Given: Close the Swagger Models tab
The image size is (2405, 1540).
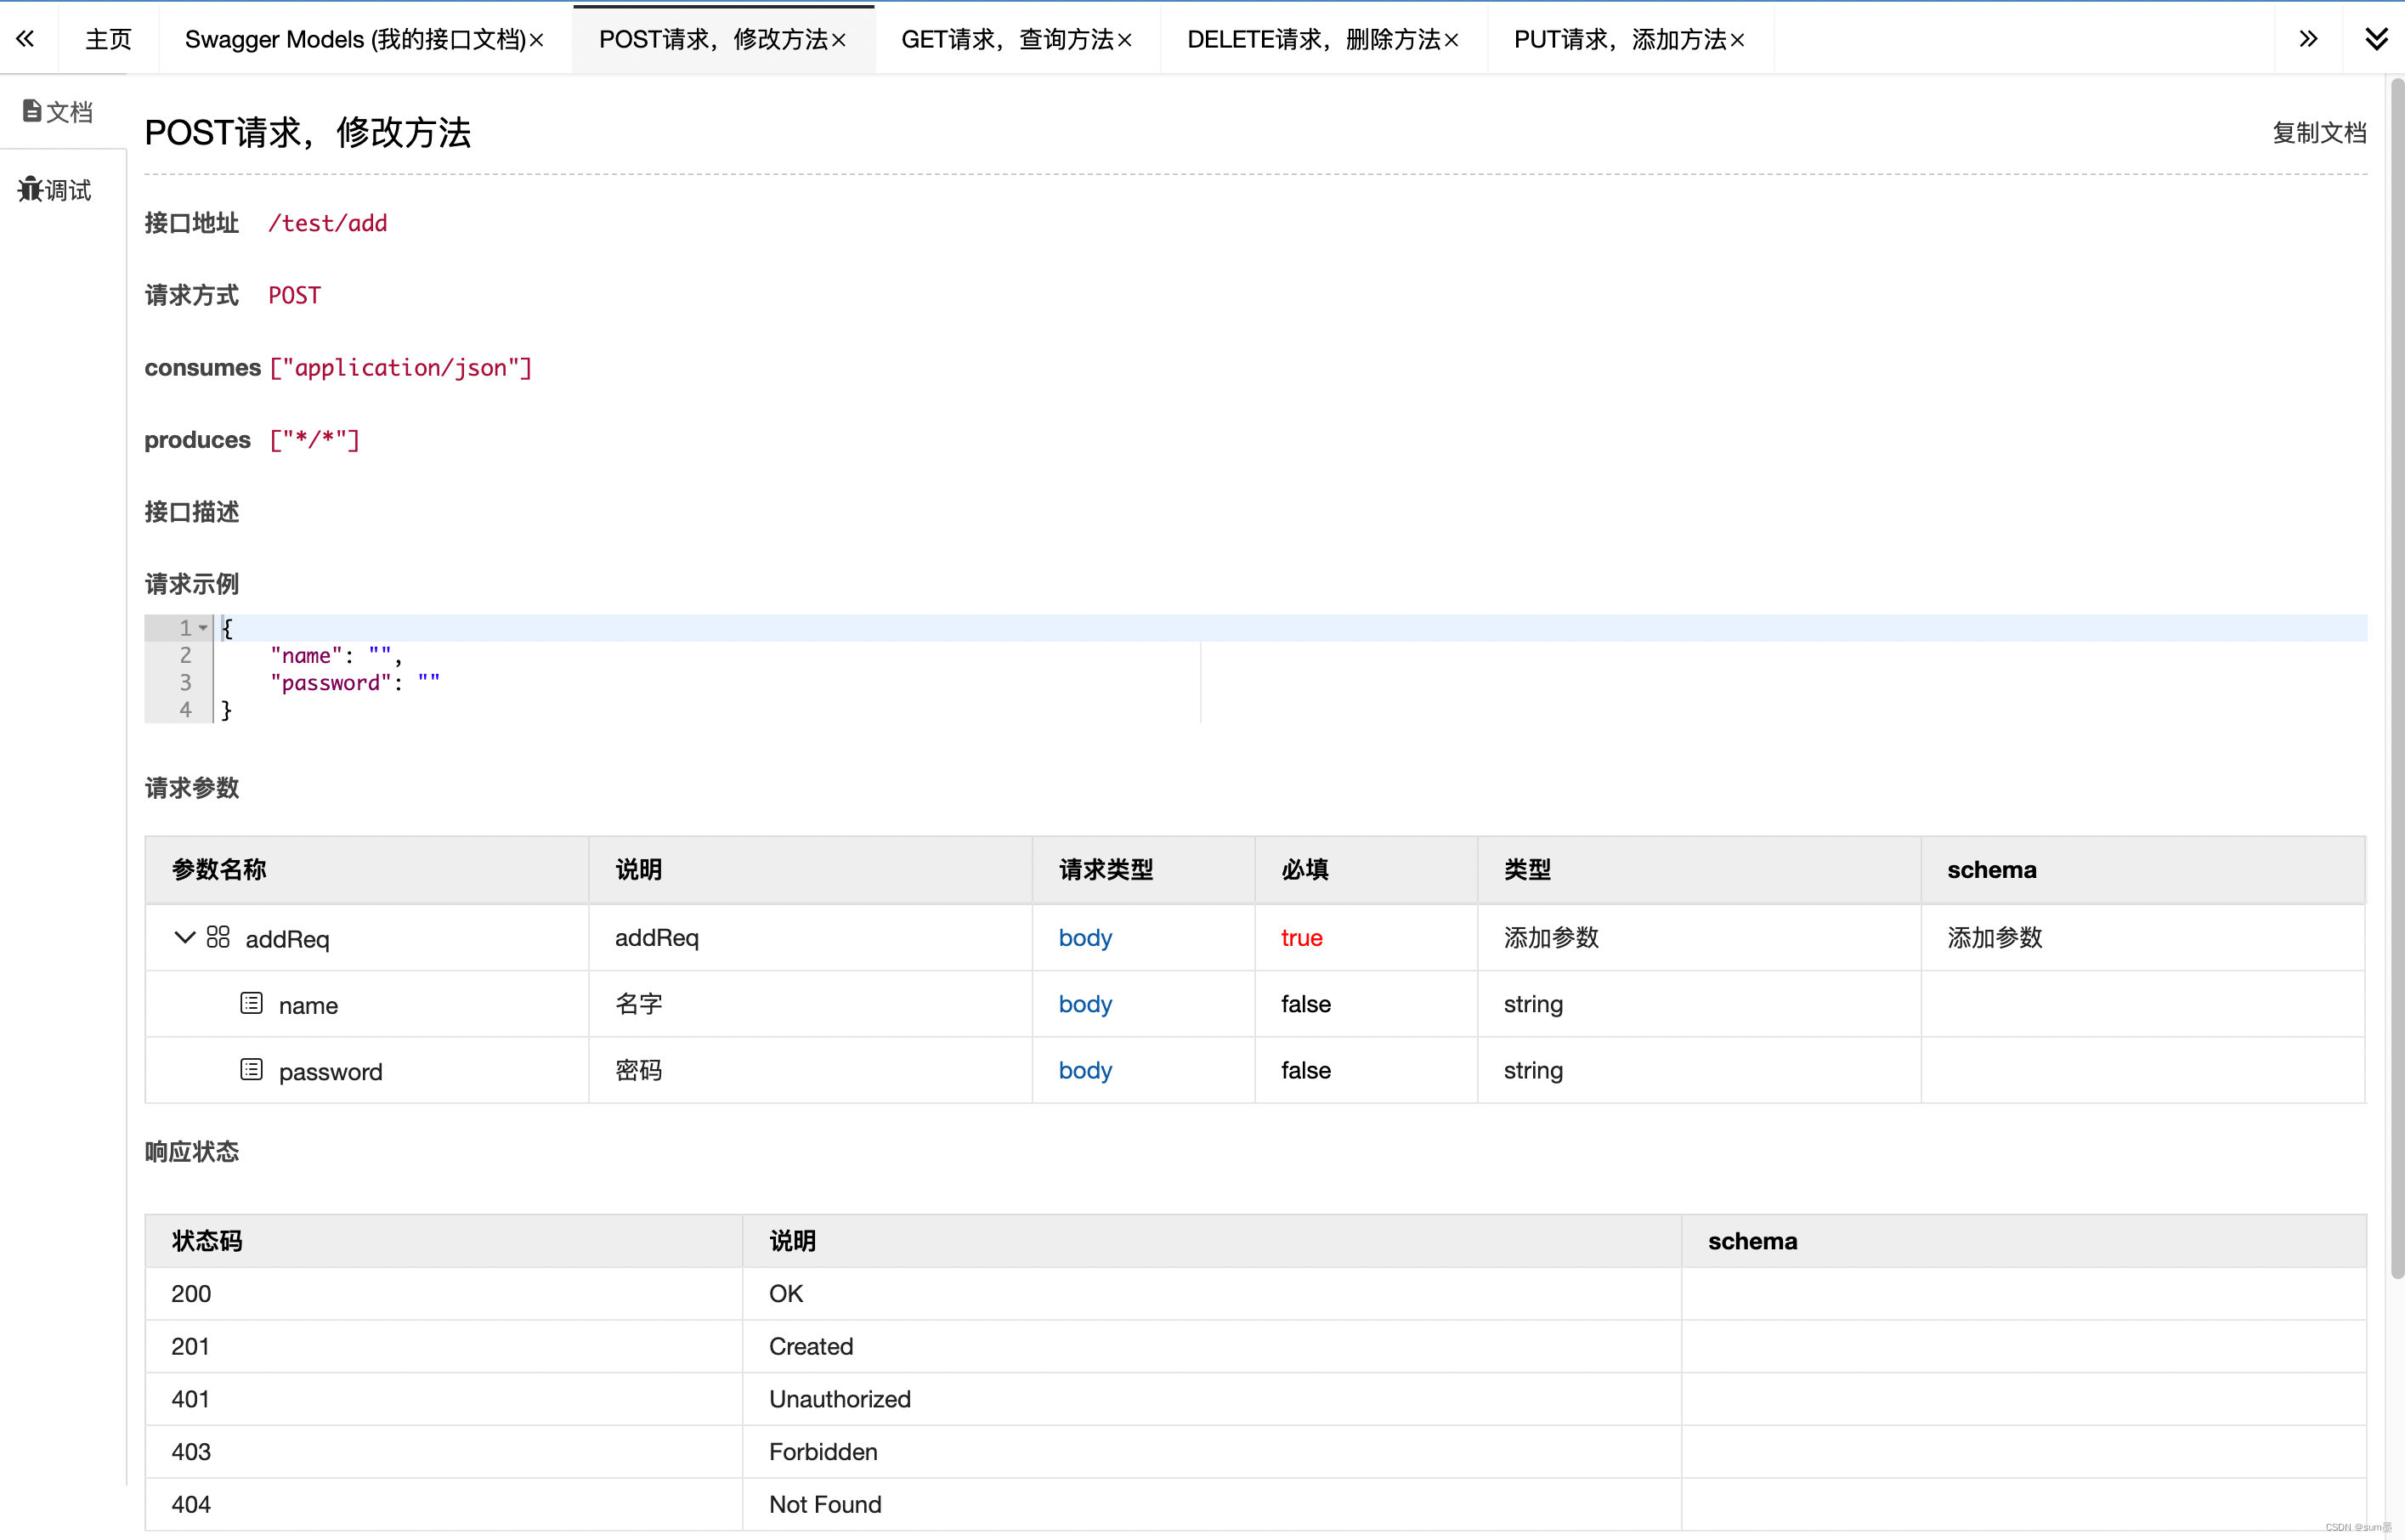Looking at the screenshot, I should coord(537,40).
